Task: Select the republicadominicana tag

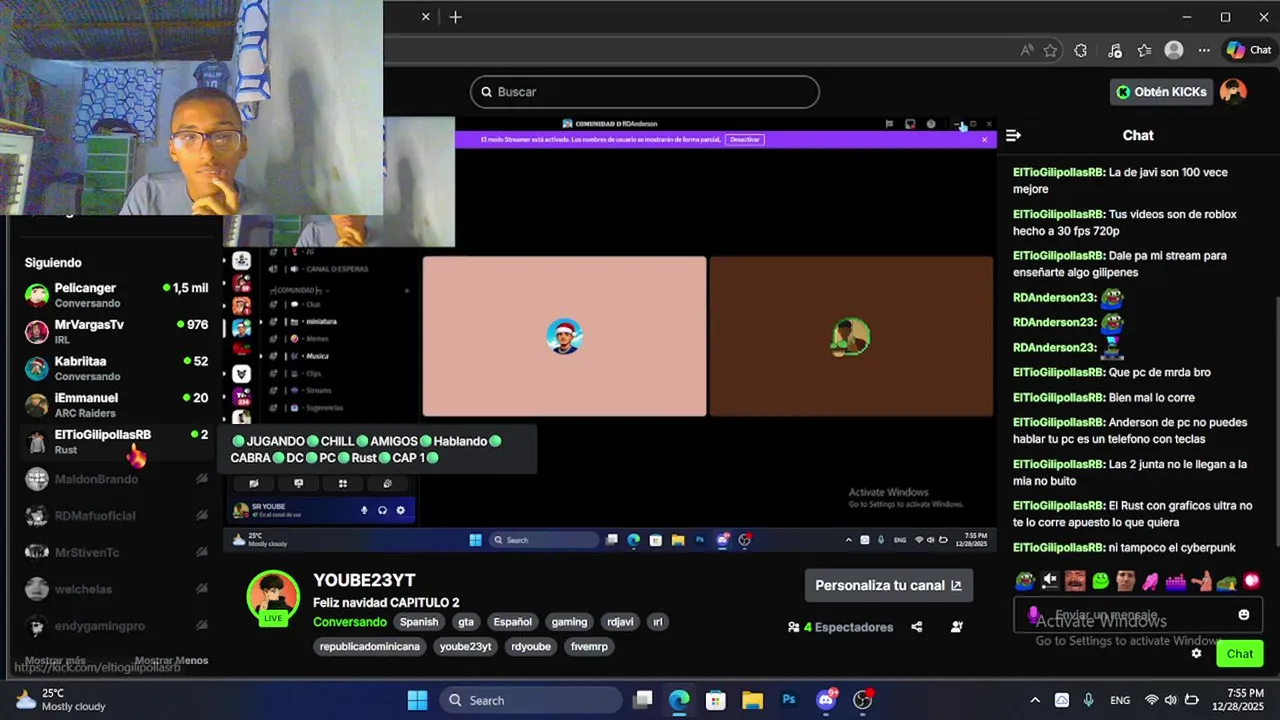Action: (370, 647)
